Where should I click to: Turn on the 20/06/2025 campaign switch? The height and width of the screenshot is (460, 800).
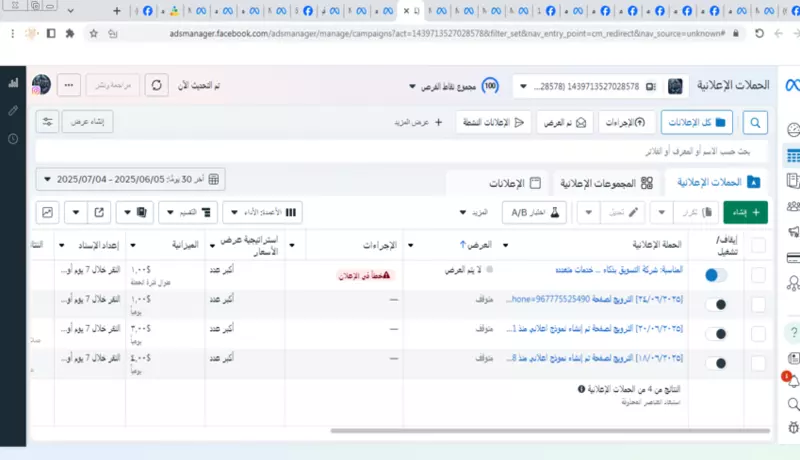point(716,334)
